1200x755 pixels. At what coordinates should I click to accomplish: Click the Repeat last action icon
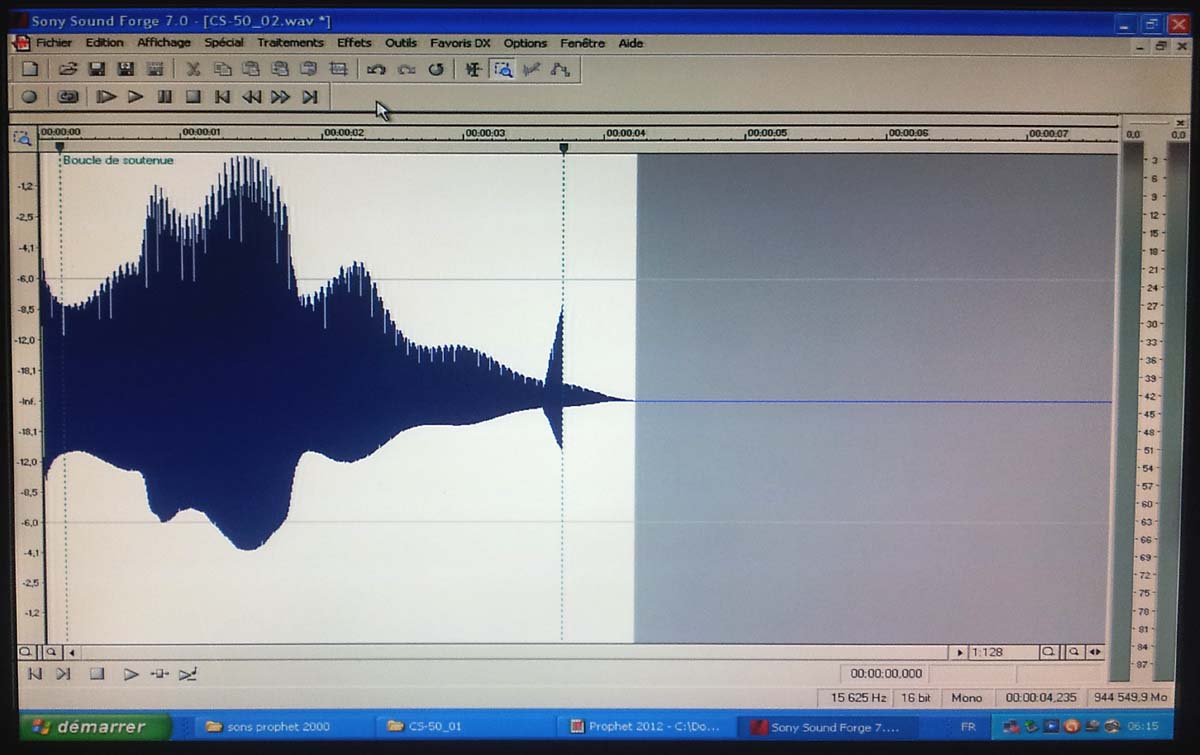pyautogui.click(x=435, y=69)
